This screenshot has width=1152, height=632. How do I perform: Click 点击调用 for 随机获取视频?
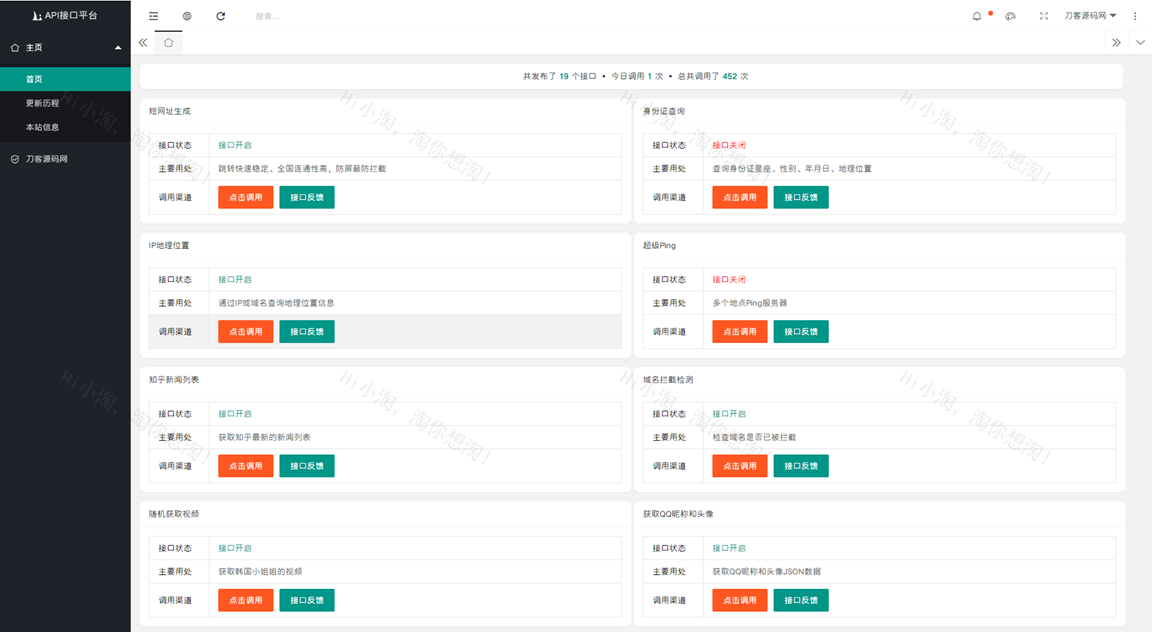click(245, 600)
